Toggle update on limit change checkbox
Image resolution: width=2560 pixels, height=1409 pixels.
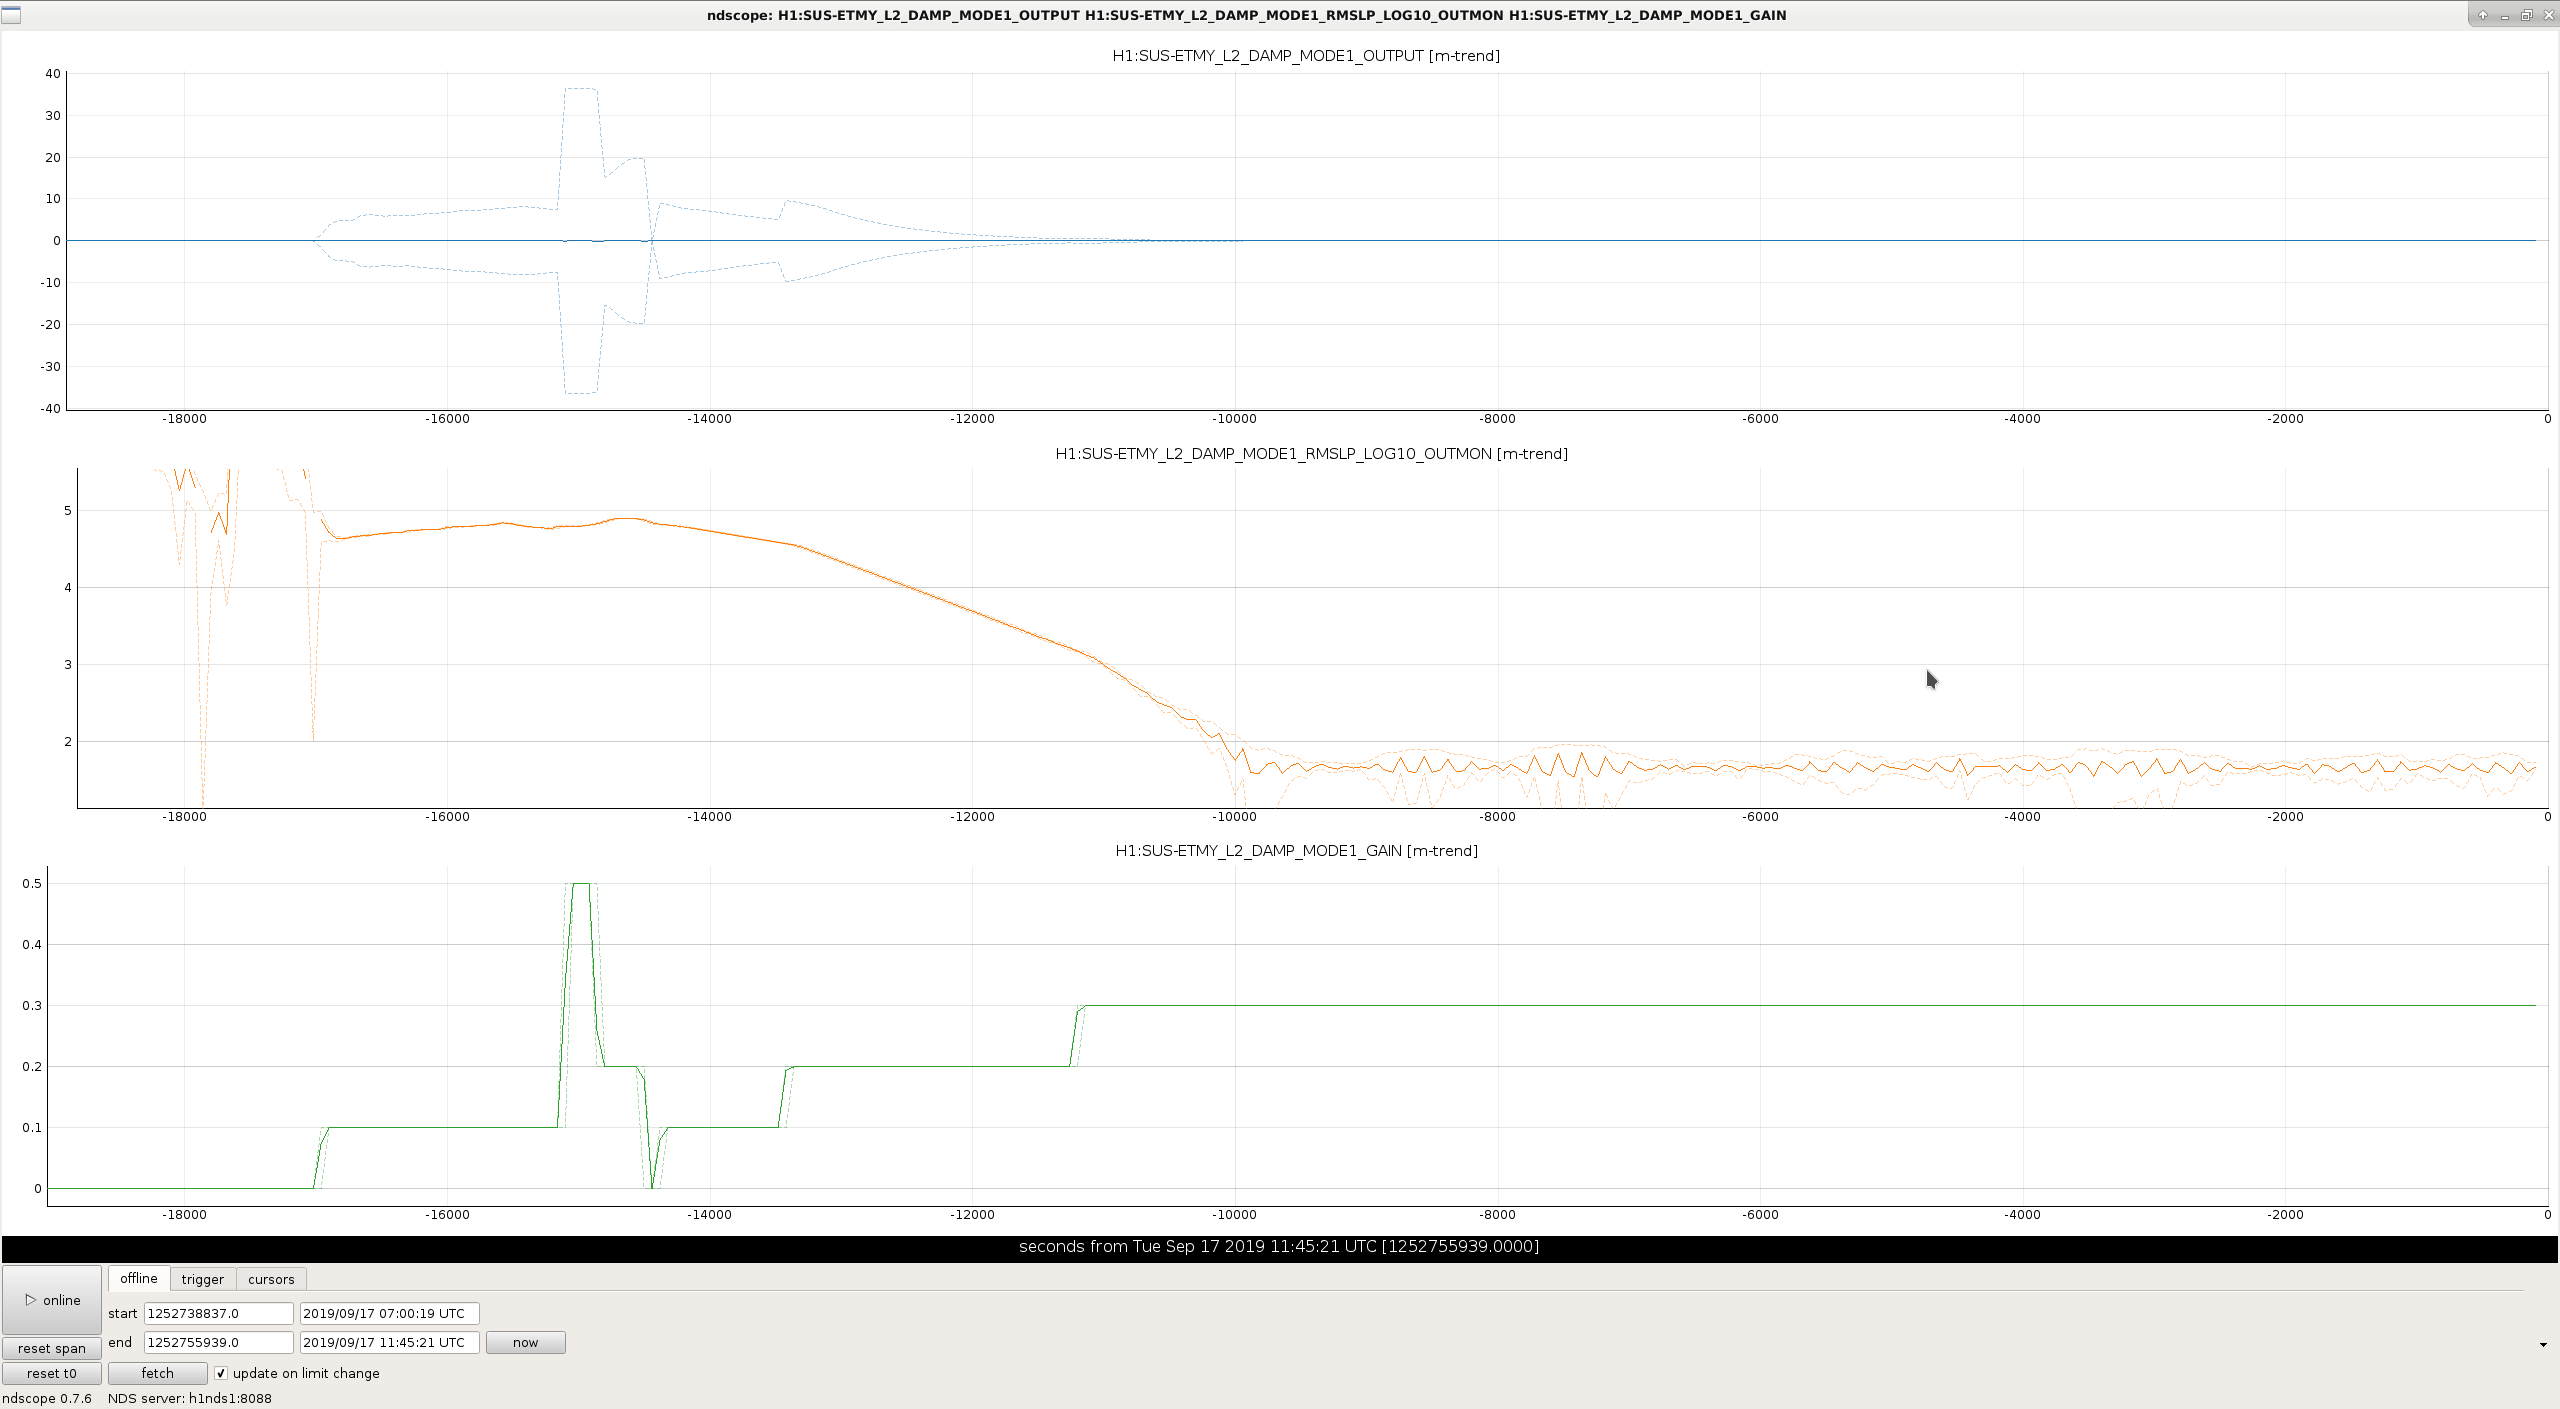221,1373
